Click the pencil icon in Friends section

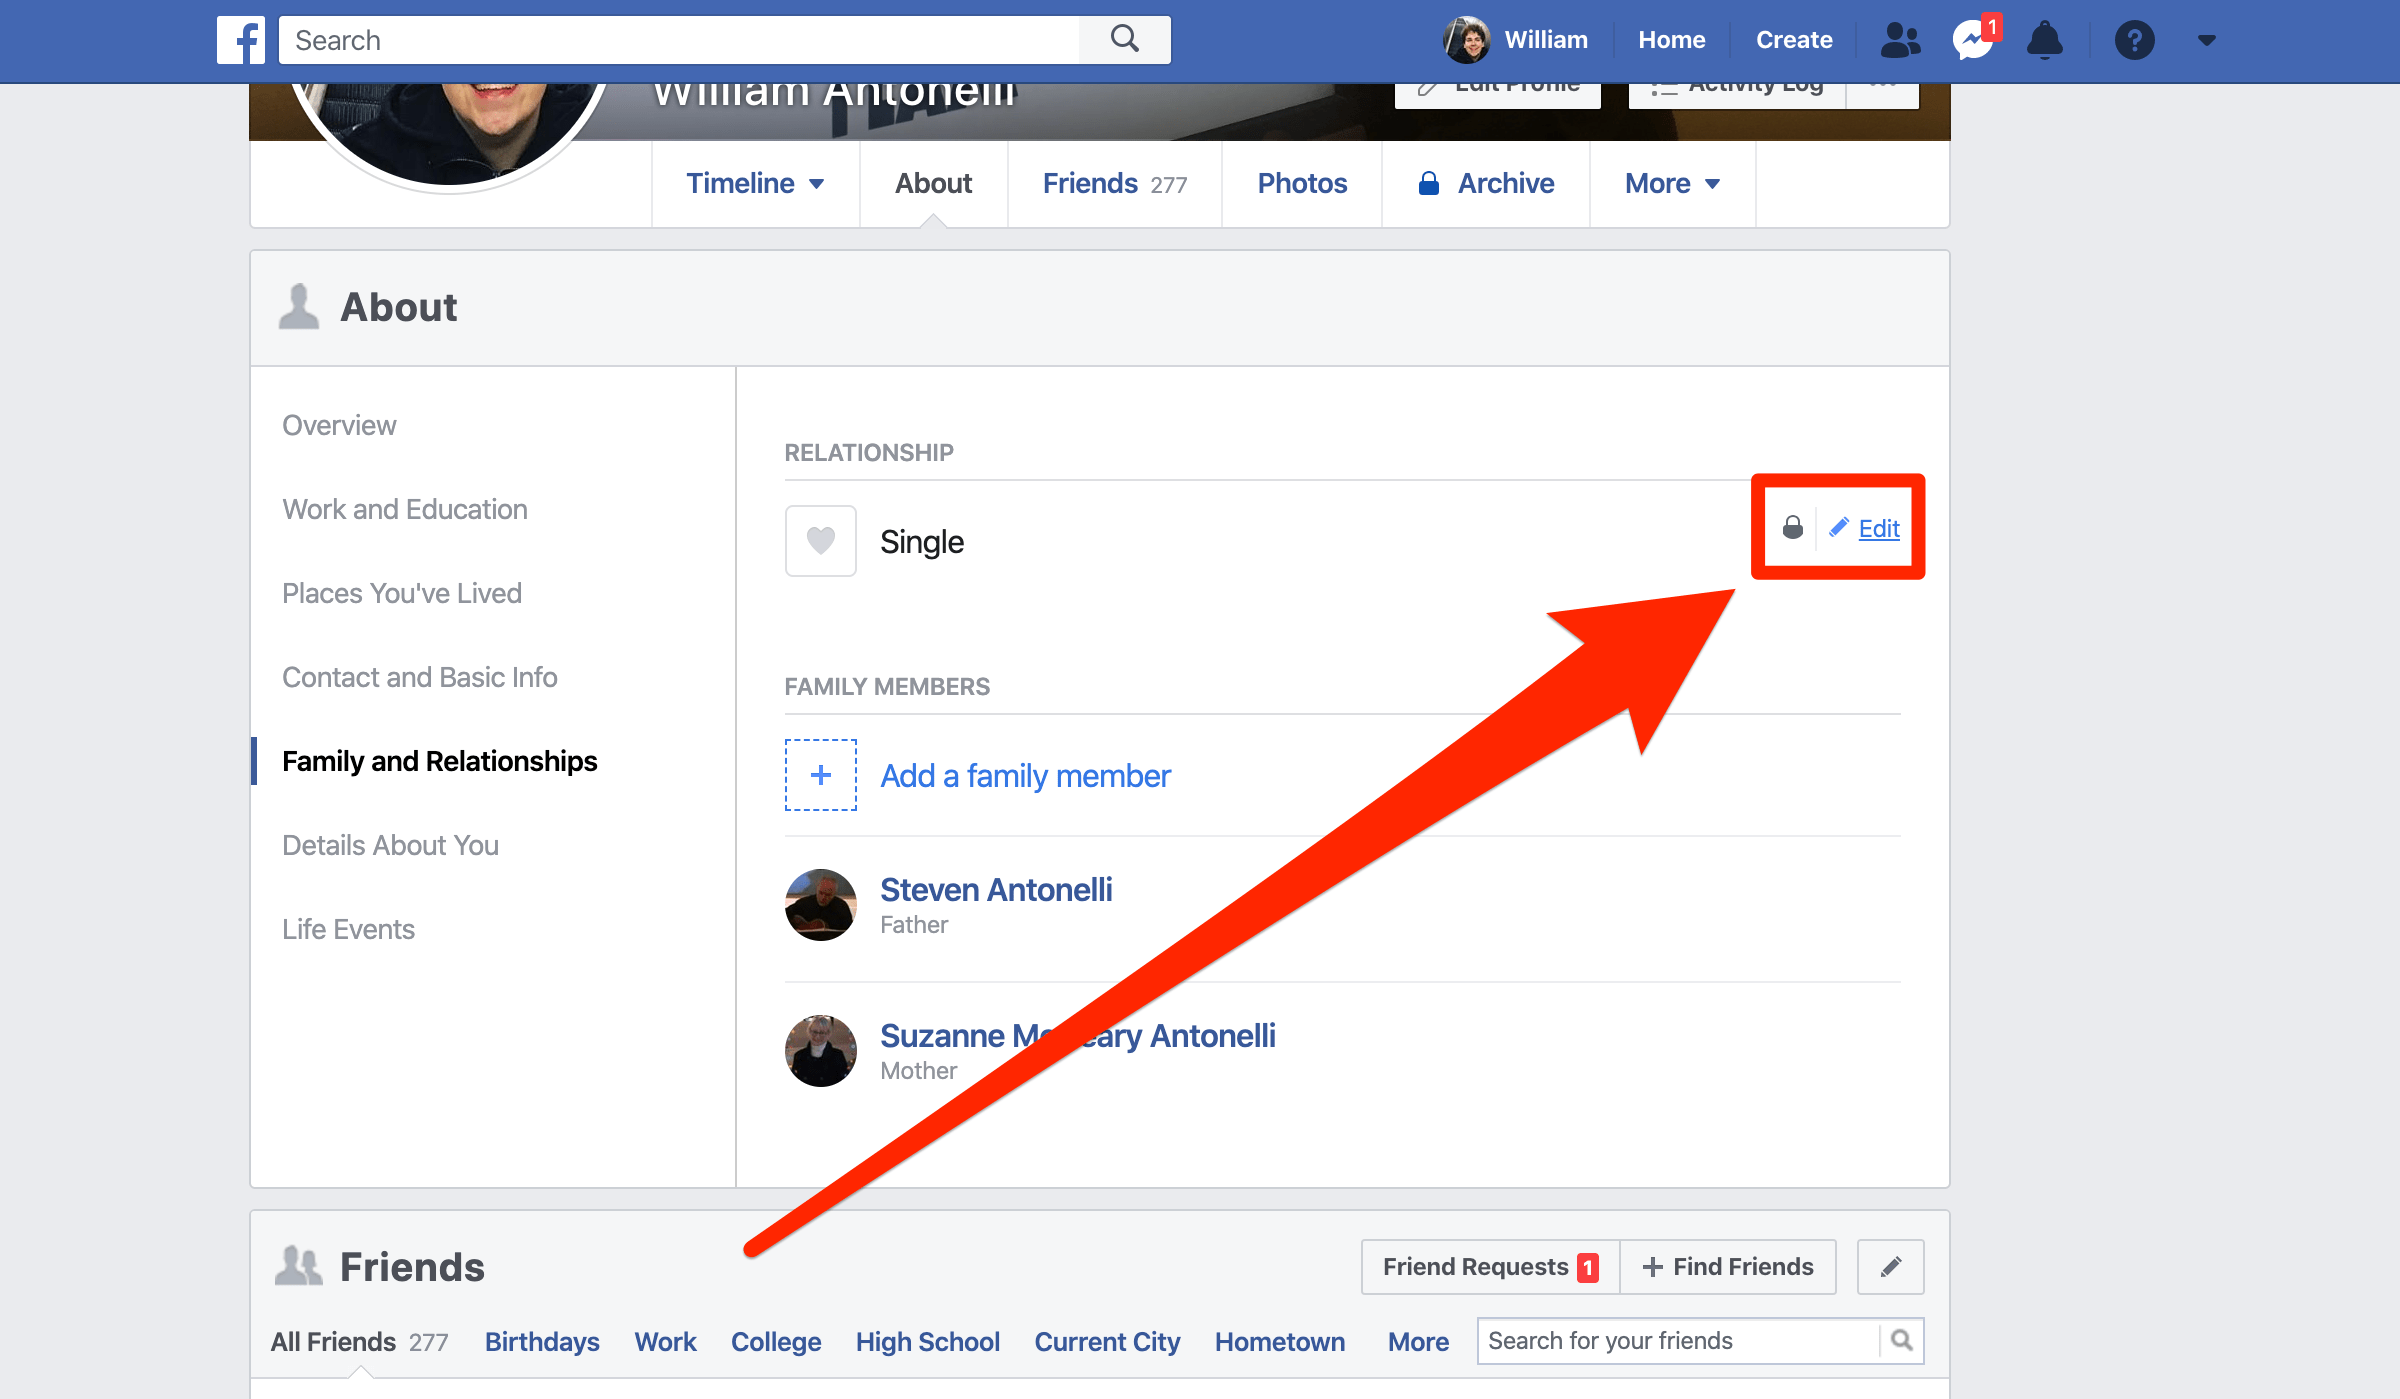point(1890,1267)
